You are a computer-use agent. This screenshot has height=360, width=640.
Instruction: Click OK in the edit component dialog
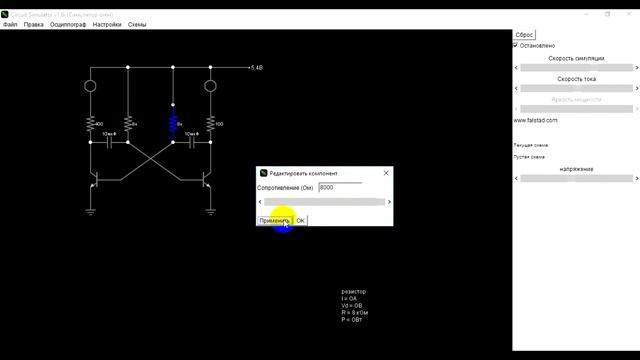300,221
